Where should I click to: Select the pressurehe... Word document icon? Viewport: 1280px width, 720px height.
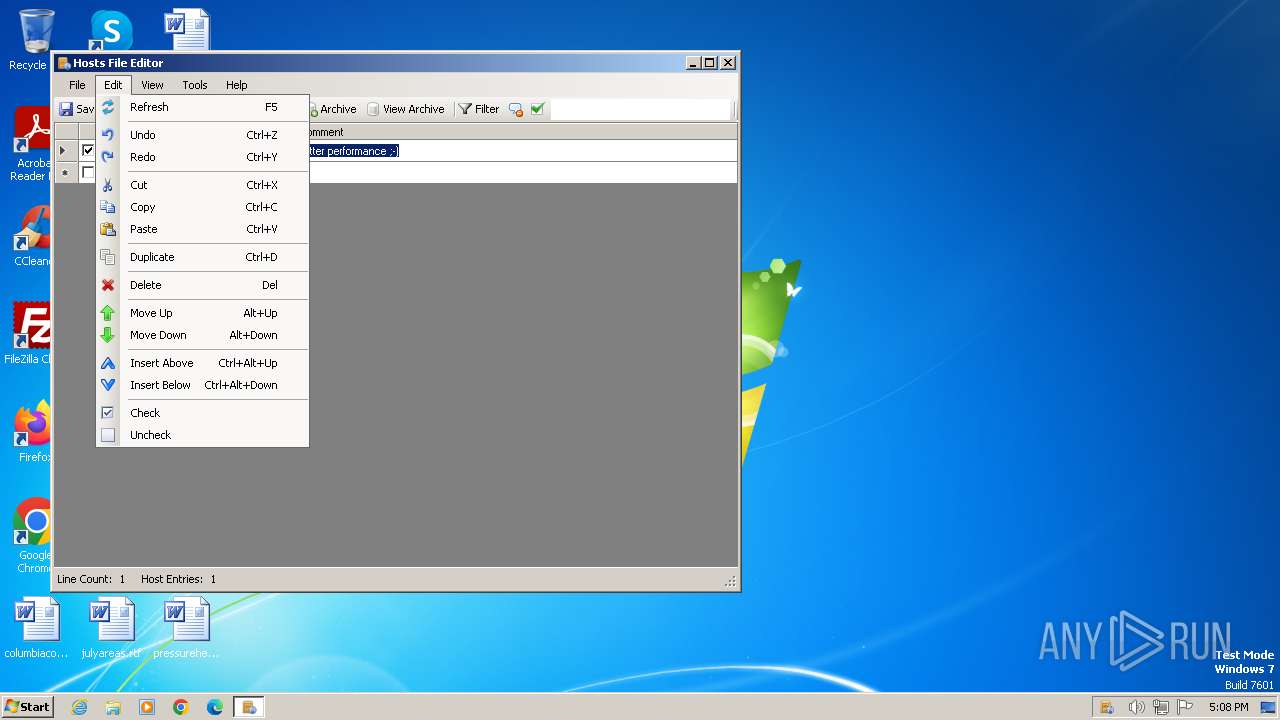click(x=186, y=628)
